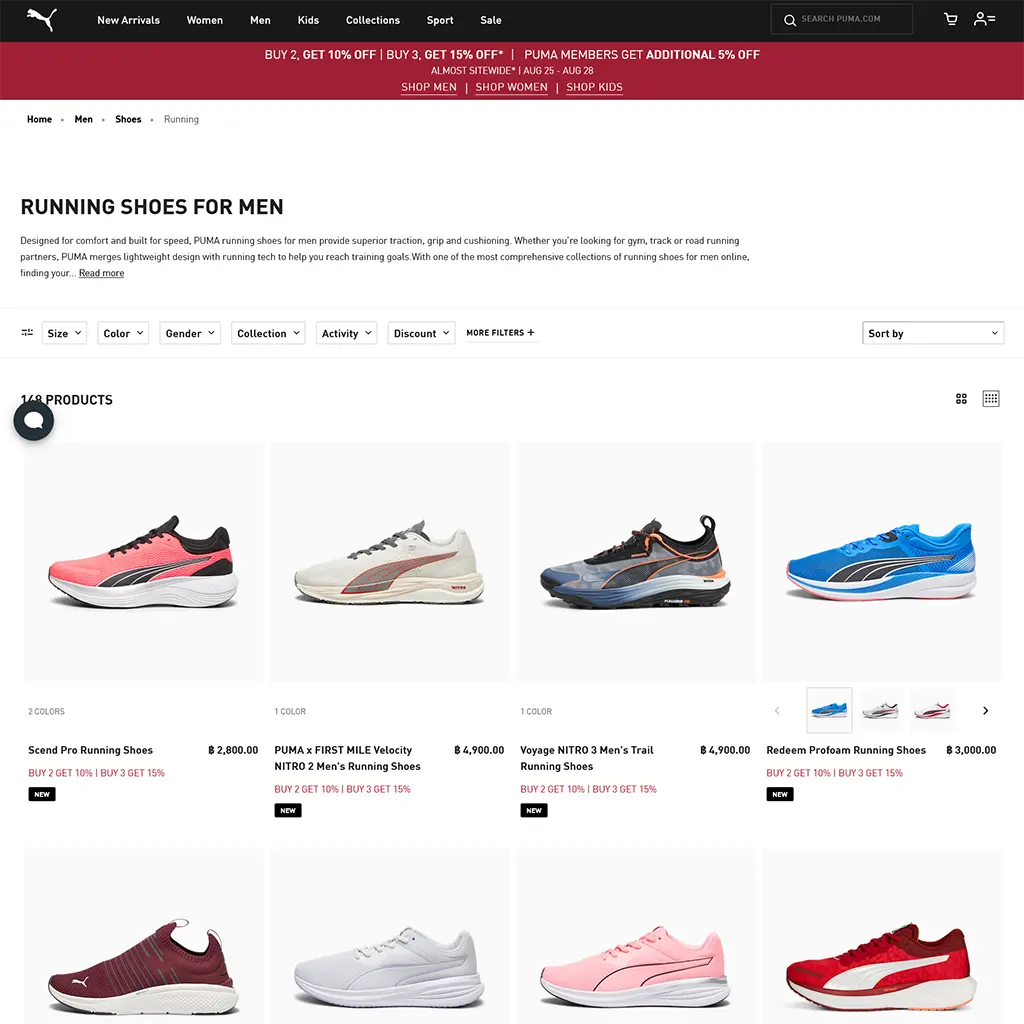
Task: Expand the Collection filter dropdown
Action: 268,333
